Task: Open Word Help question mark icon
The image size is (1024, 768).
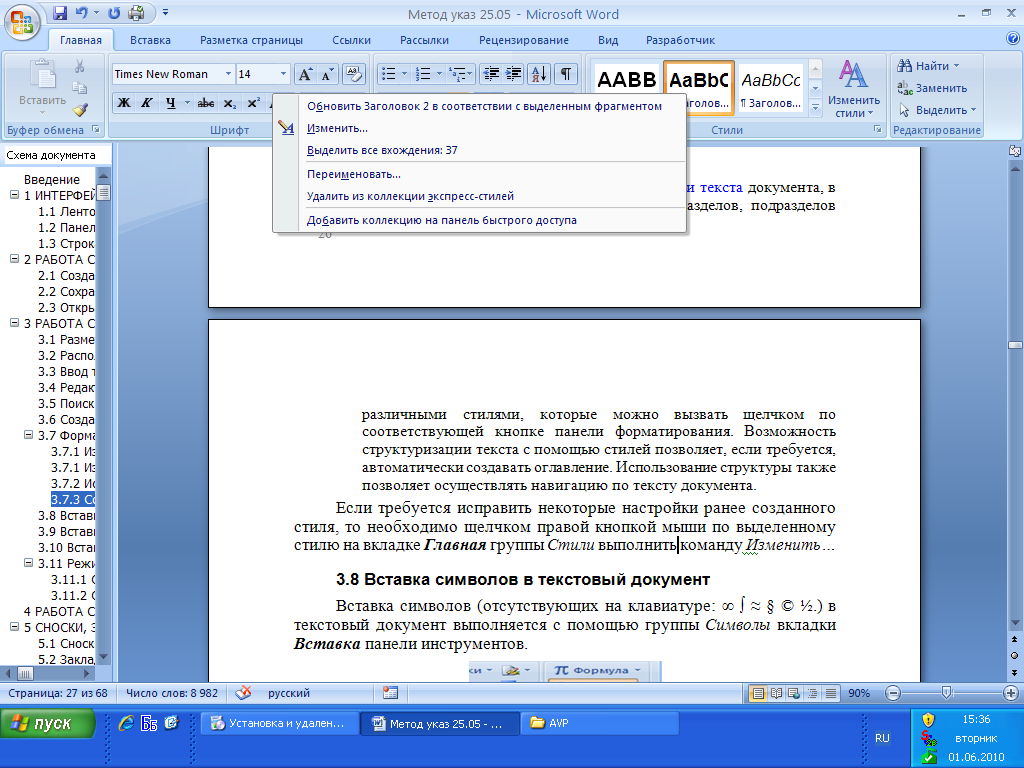Action: tap(1013, 39)
